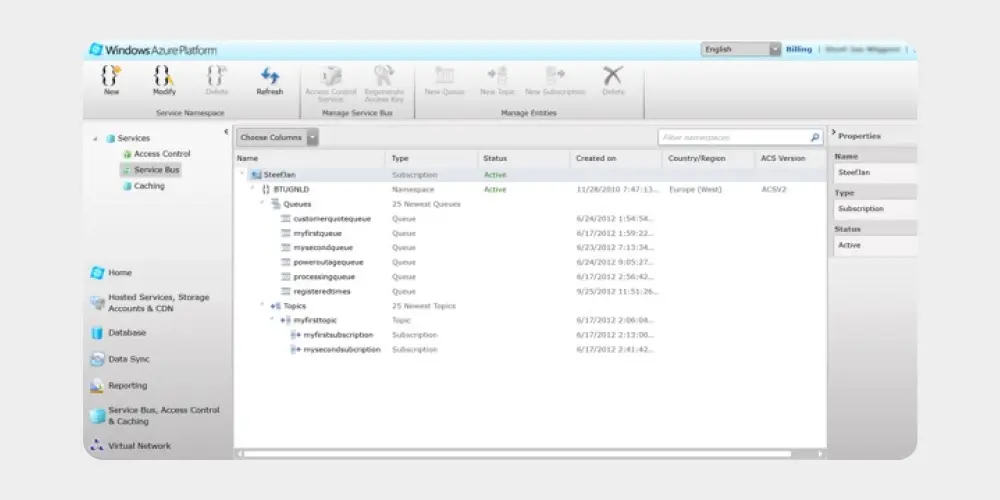Viewport: 1000px width, 500px height.
Task: Click the Modify namespace icon
Action: (x=164, y=76)
